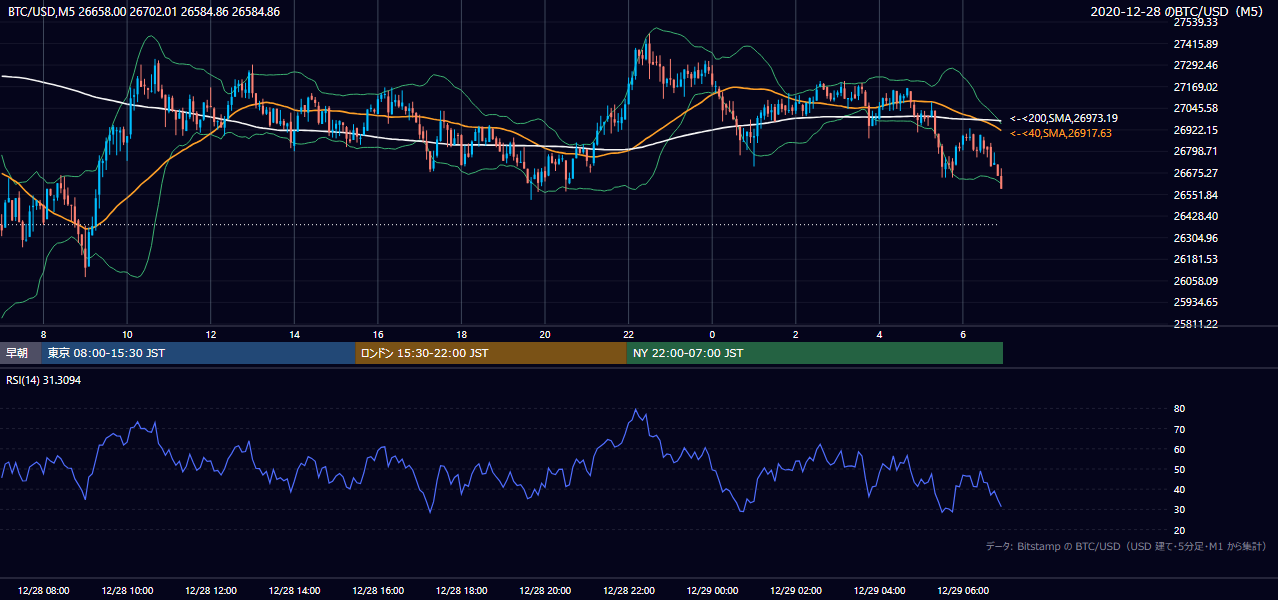Viewport: 1278px width, 600px height.
Task: Click price axis value 27415.89
Action: pos(1195,44)
